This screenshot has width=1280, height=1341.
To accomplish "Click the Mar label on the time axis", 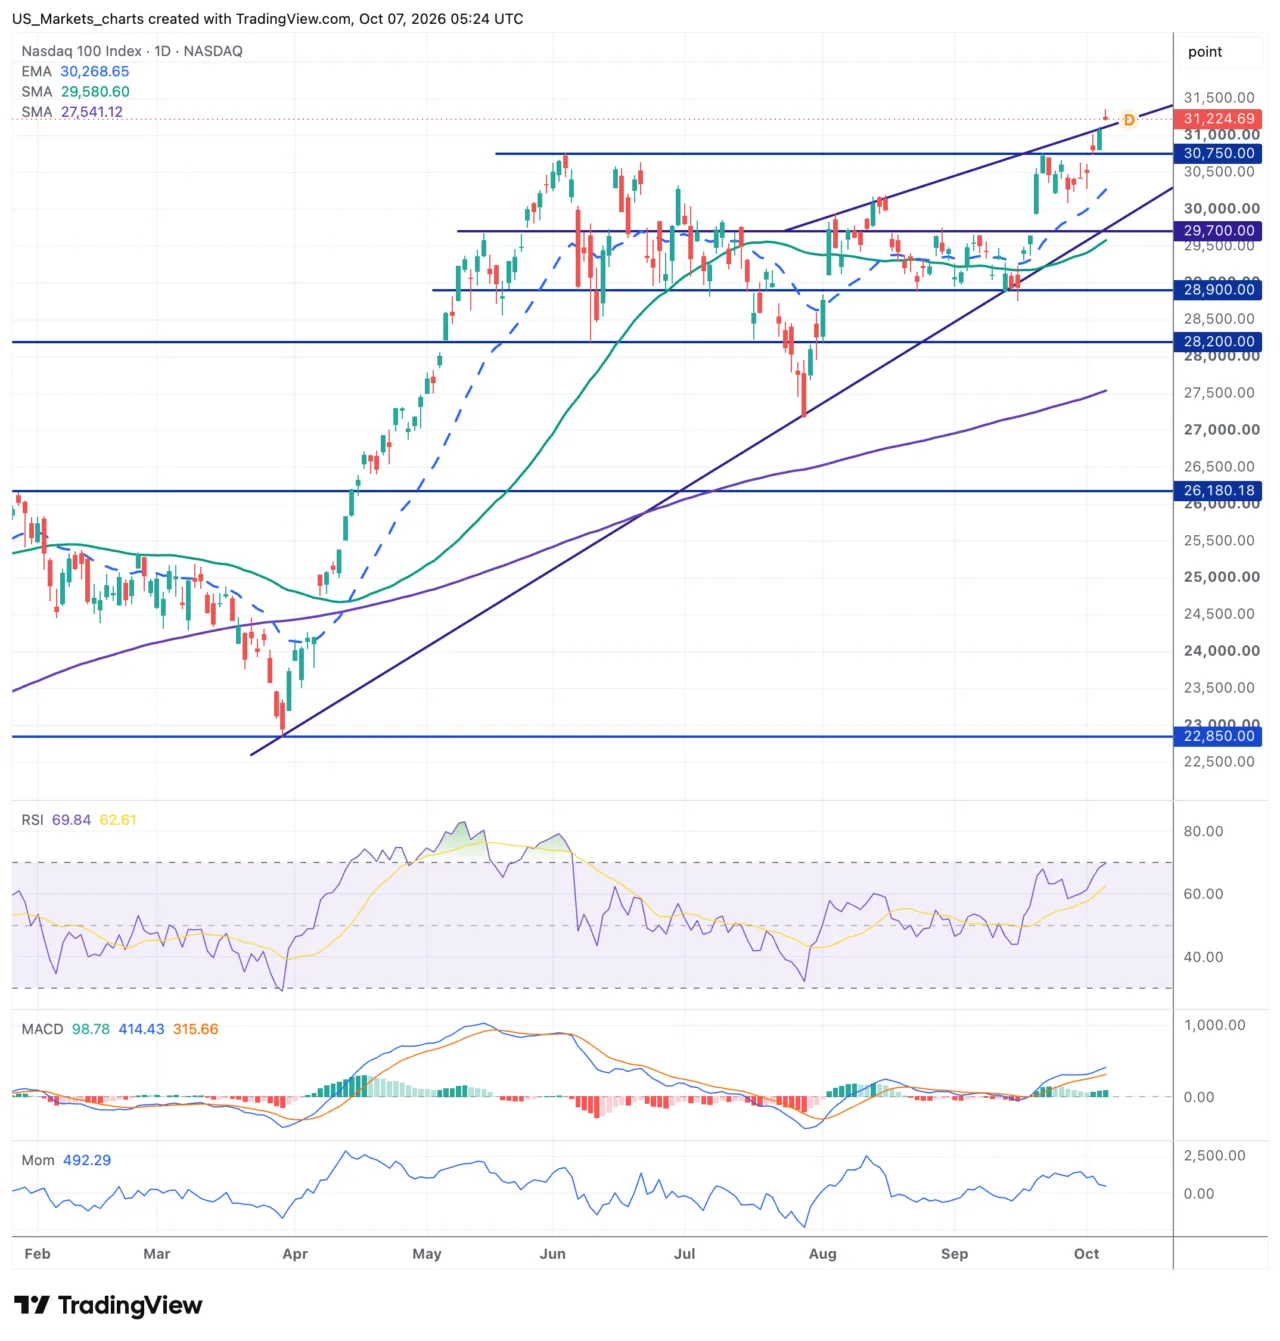I will [157, 1253].
